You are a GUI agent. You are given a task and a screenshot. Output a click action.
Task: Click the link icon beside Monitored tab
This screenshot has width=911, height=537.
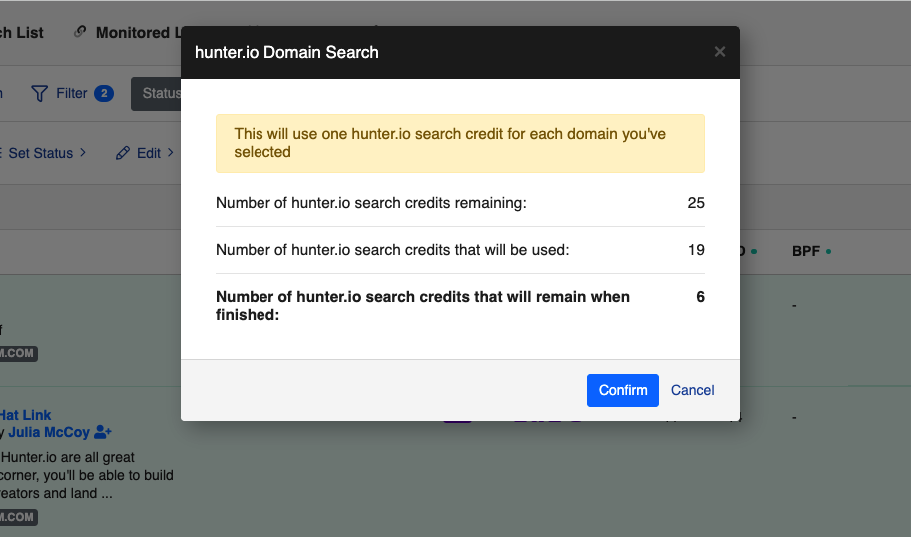(80, 33)
